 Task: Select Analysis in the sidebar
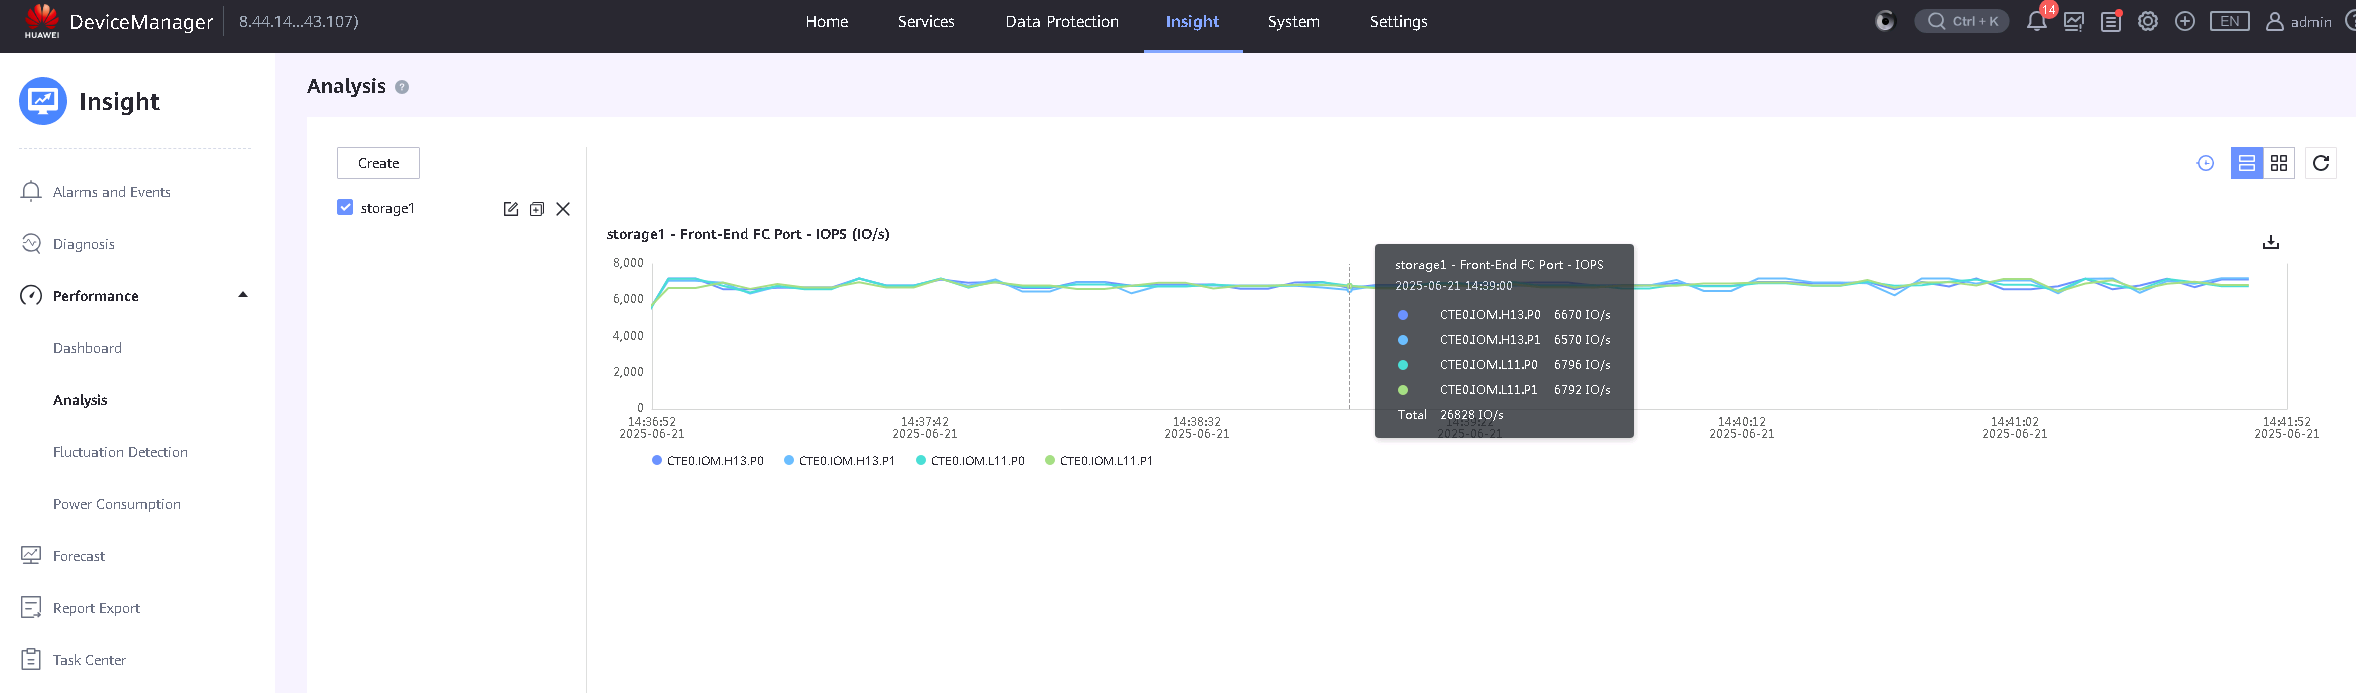80,400
